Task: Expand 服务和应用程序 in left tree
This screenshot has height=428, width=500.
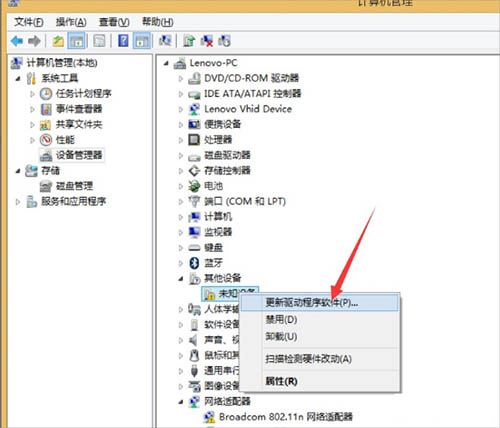Action: click(18, 202)
